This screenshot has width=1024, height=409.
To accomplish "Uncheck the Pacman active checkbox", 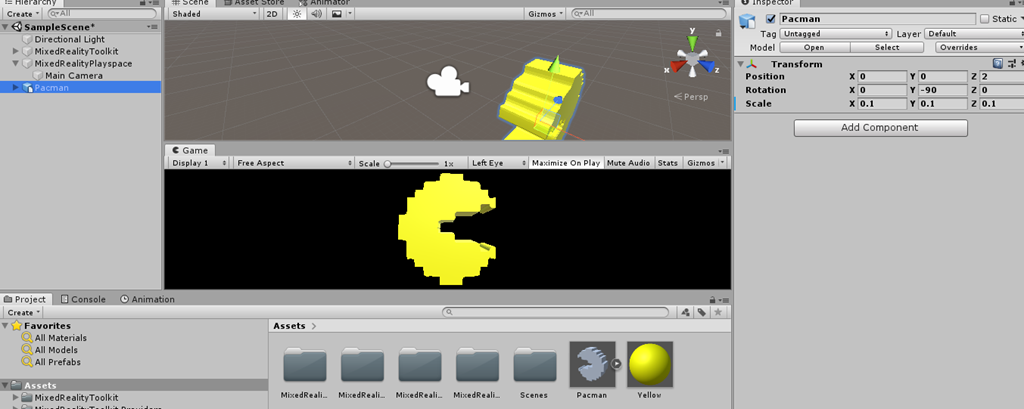I will (770, 19).
